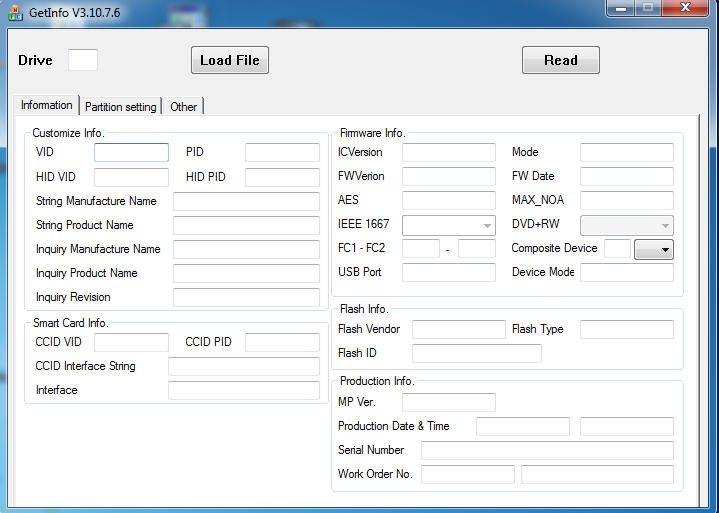
Task: Click the Inquiry Revision field
Action: coord(246,297)
